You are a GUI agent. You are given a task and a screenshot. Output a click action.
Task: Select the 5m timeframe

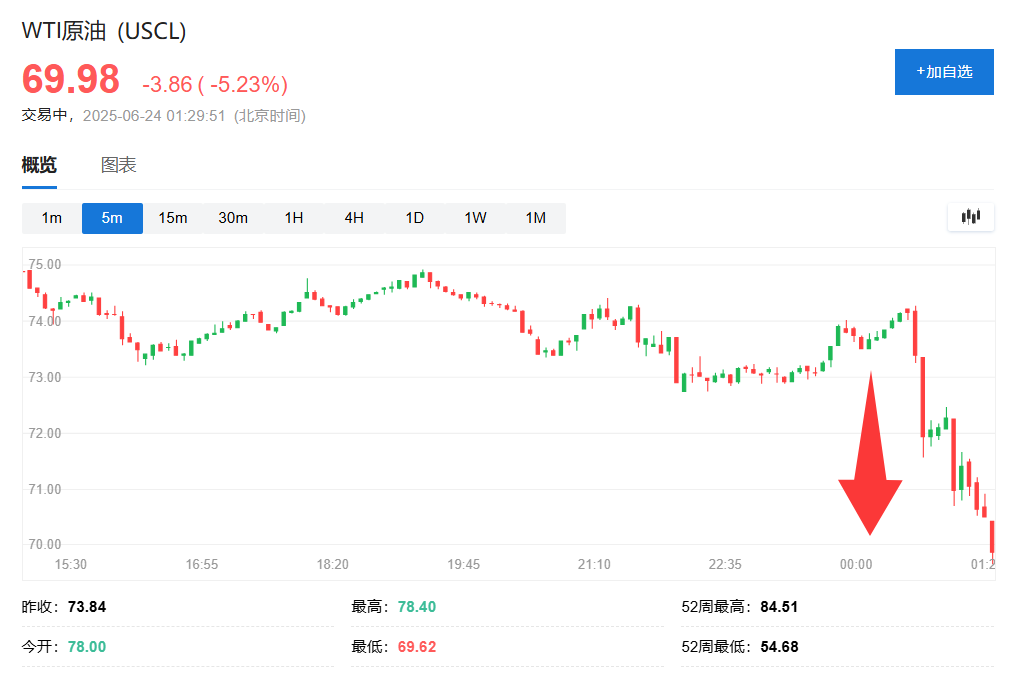click(112, 218)
